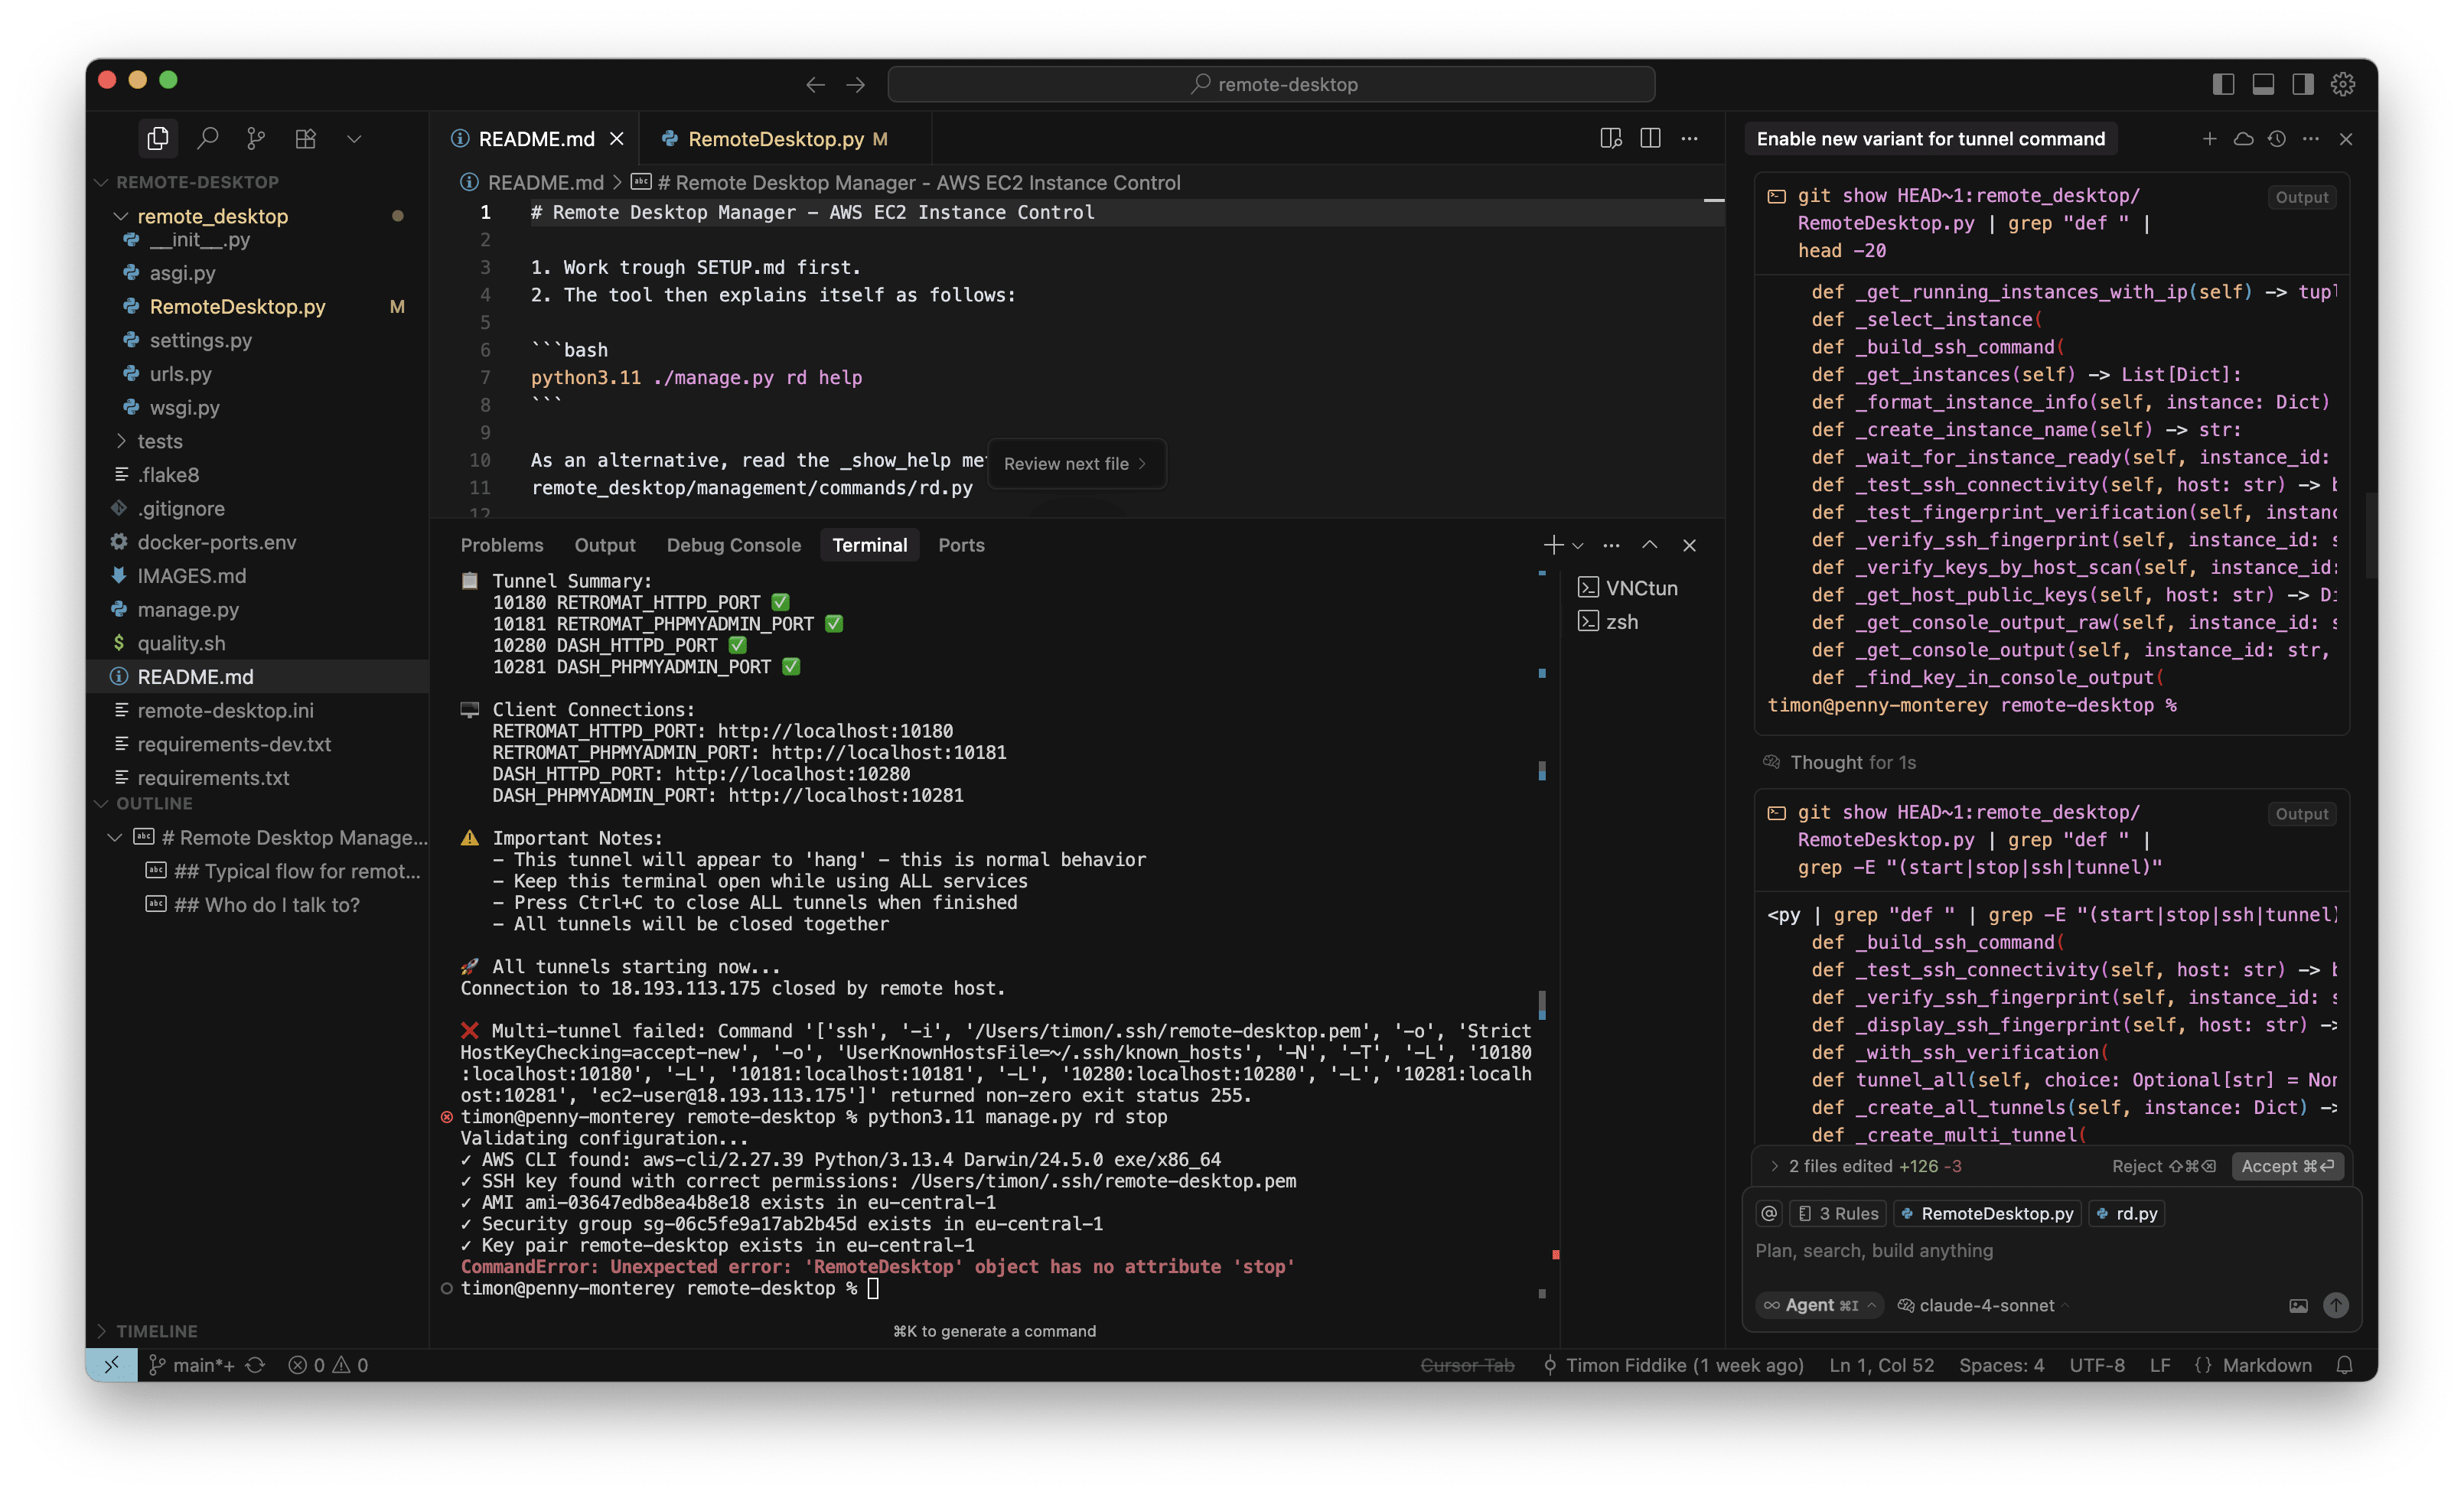Expand the TIMELINE section

pos(156,1331)
